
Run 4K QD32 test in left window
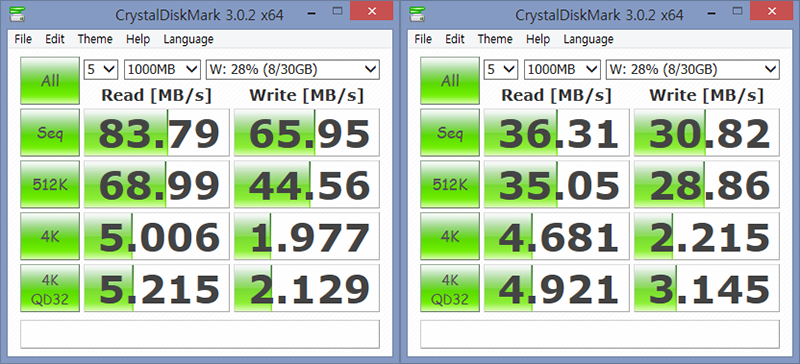pyautogui.click(x=50, y=288)
